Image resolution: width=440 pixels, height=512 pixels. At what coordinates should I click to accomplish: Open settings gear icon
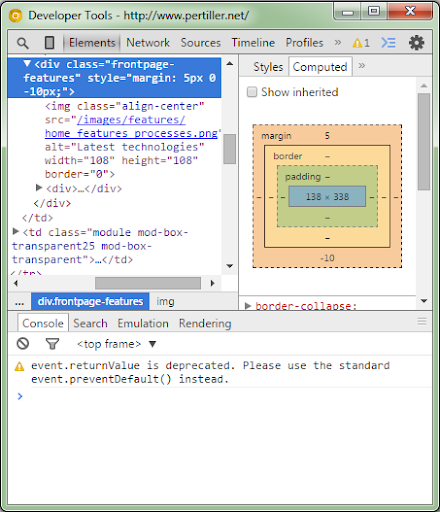[416, 43]
